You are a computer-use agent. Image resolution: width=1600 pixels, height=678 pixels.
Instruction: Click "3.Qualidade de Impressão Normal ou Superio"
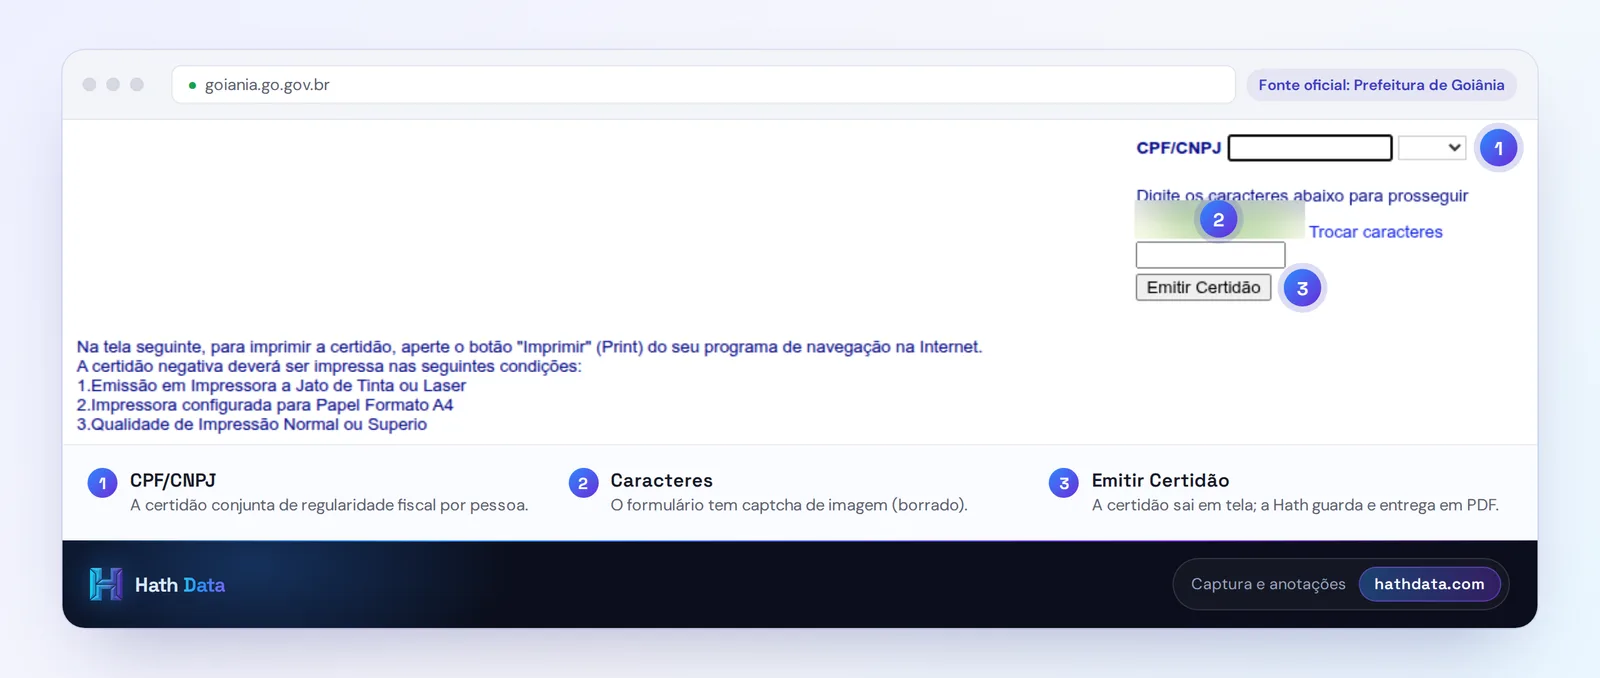[252, 424]
